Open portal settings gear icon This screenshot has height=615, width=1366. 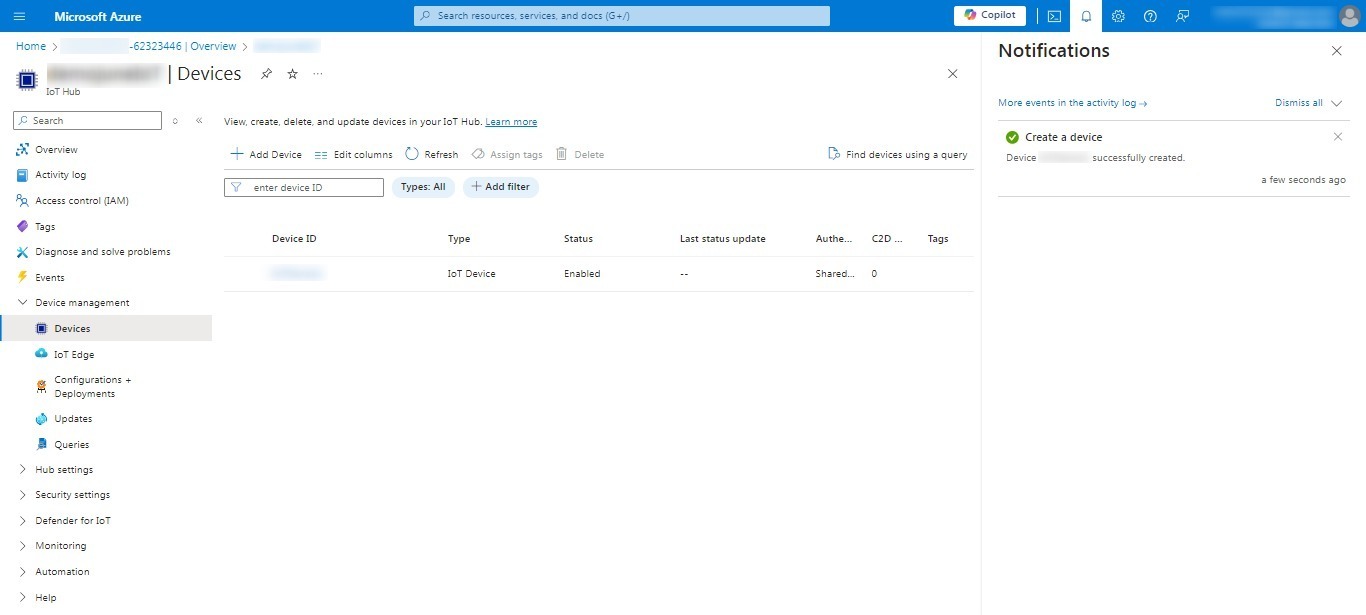pyautogui.click(x=1118, y=16)
